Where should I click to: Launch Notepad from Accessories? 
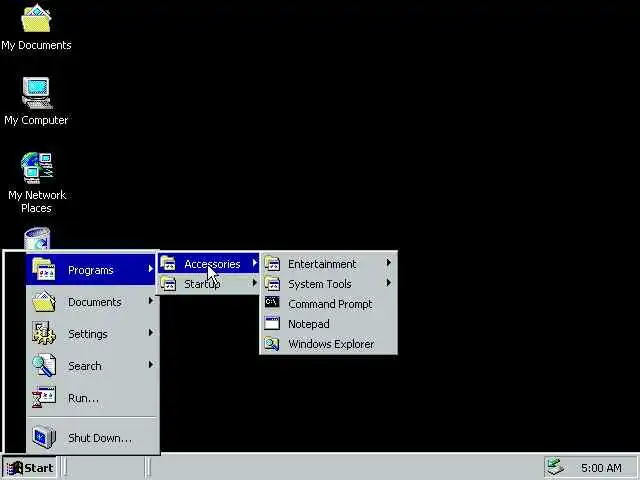coord(329,324)
